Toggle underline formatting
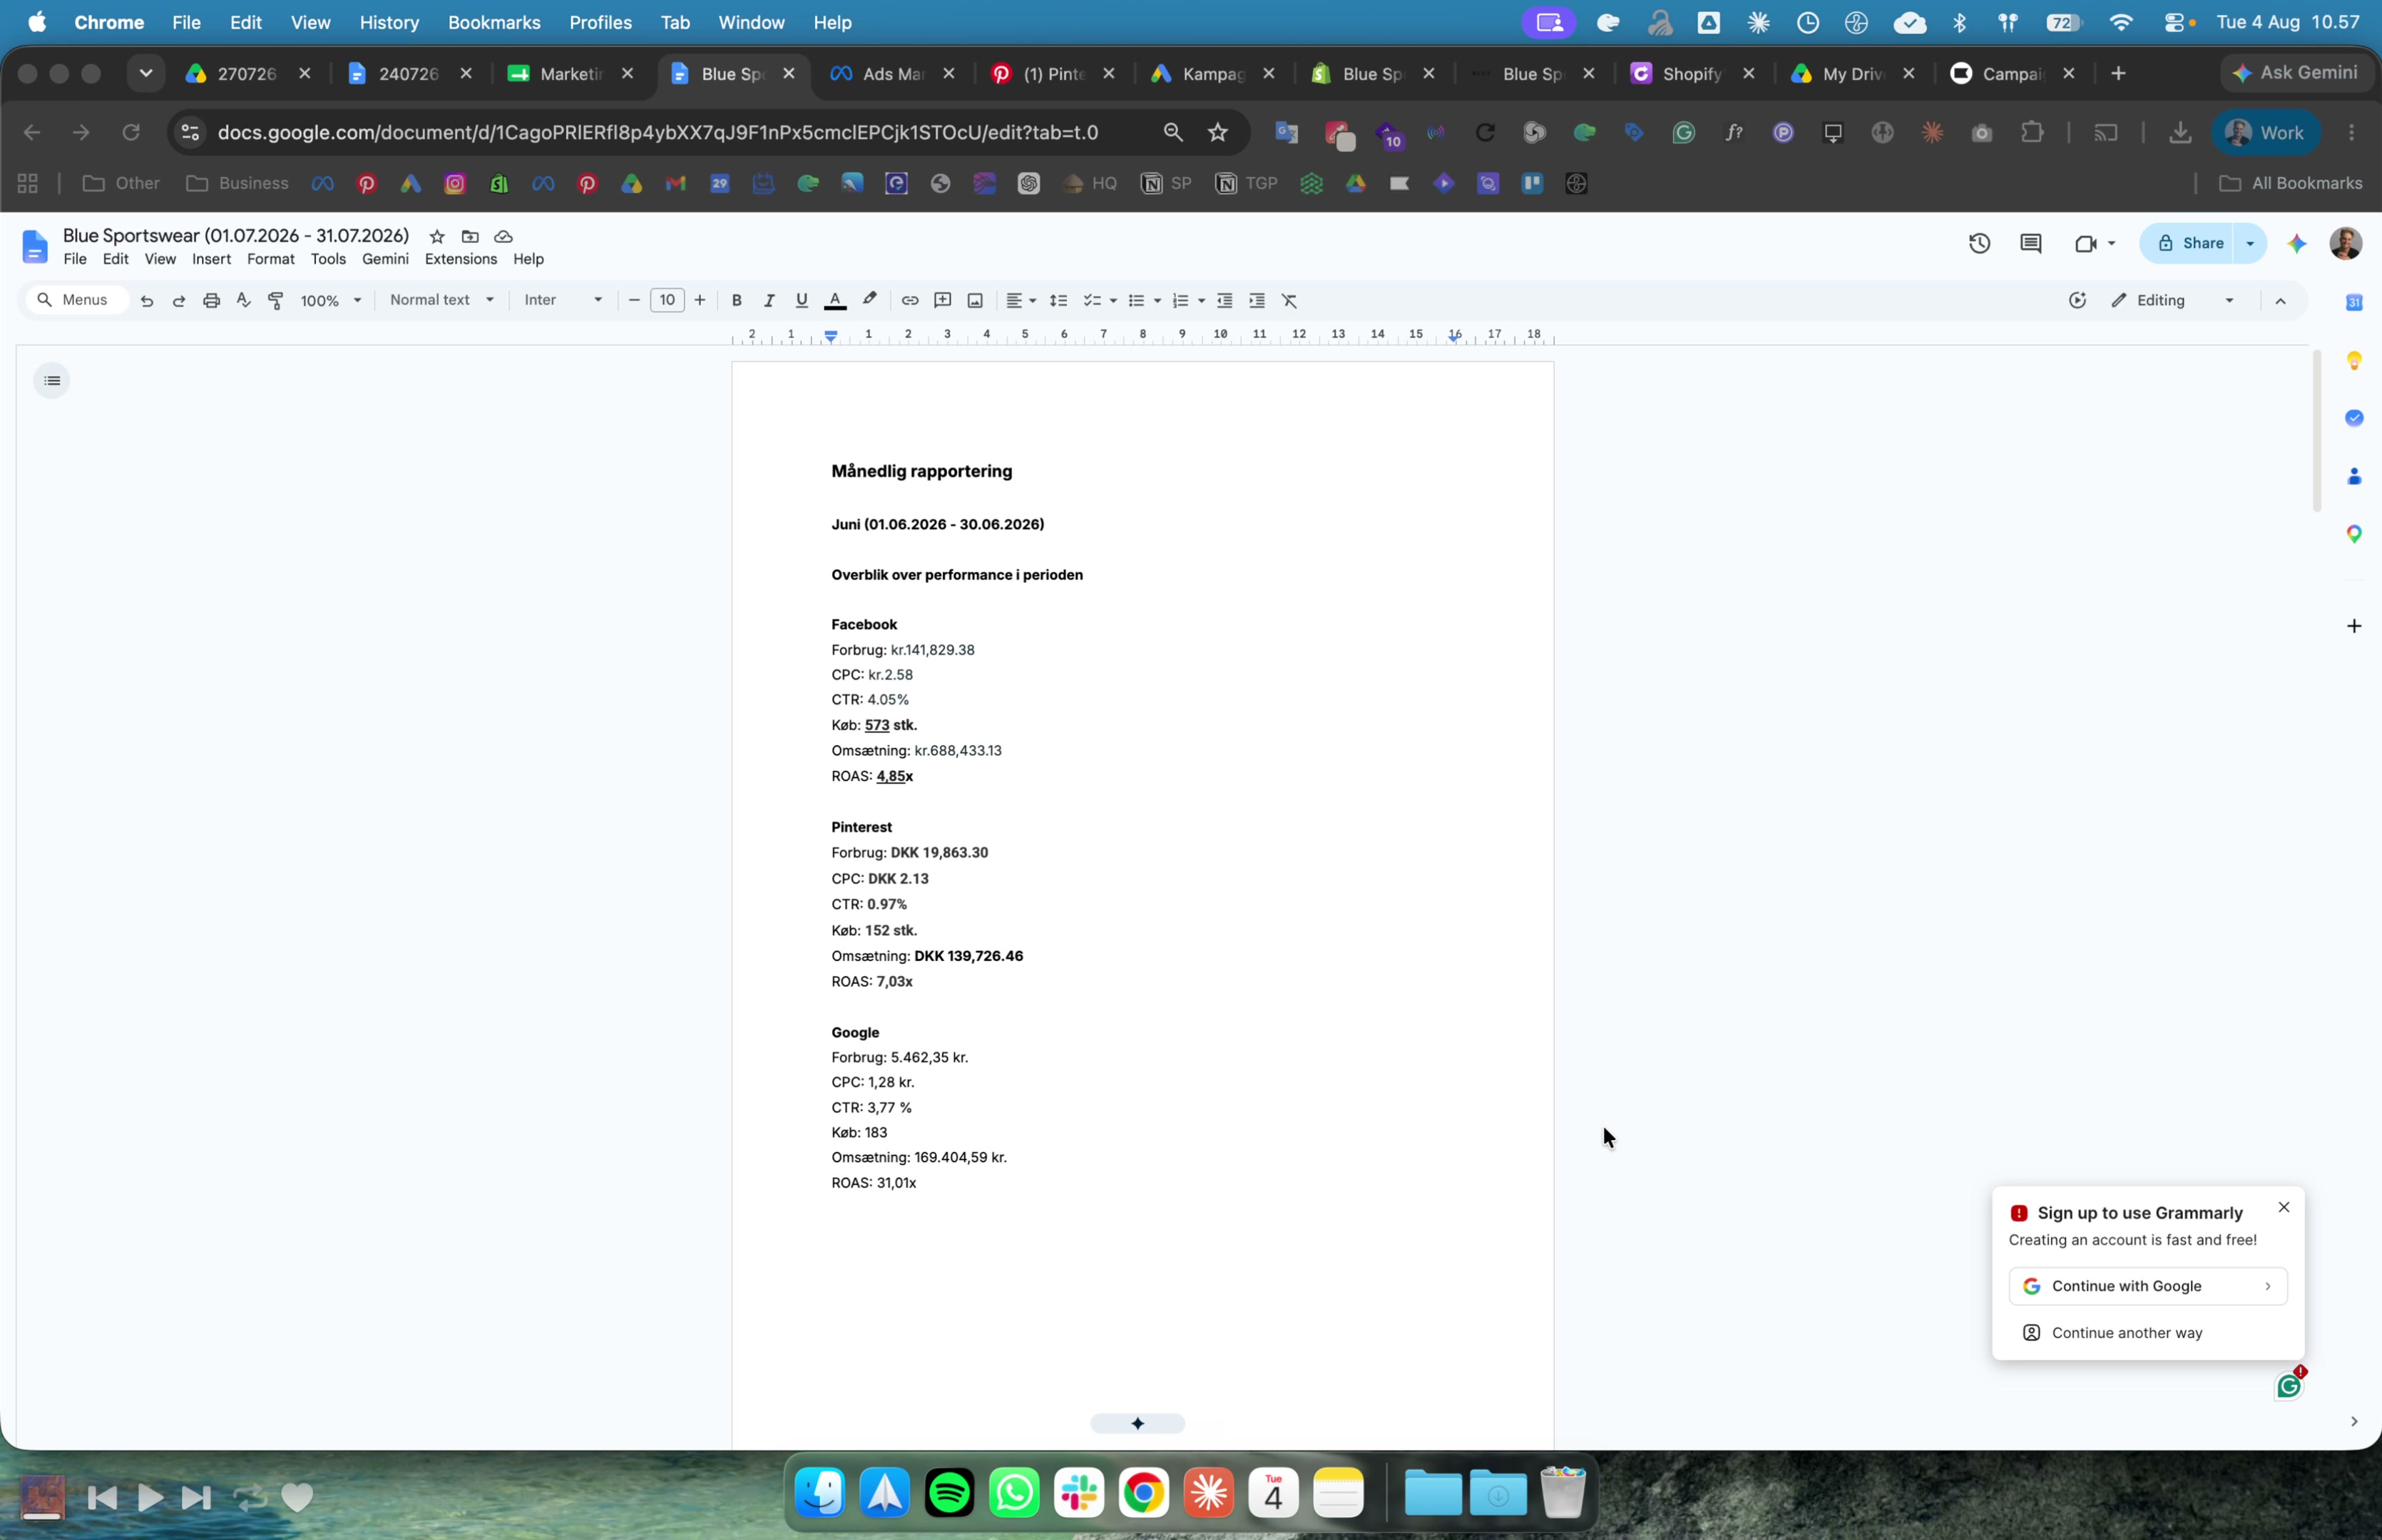Viewport: 2382px width, 1540px height. click(801, 300)
